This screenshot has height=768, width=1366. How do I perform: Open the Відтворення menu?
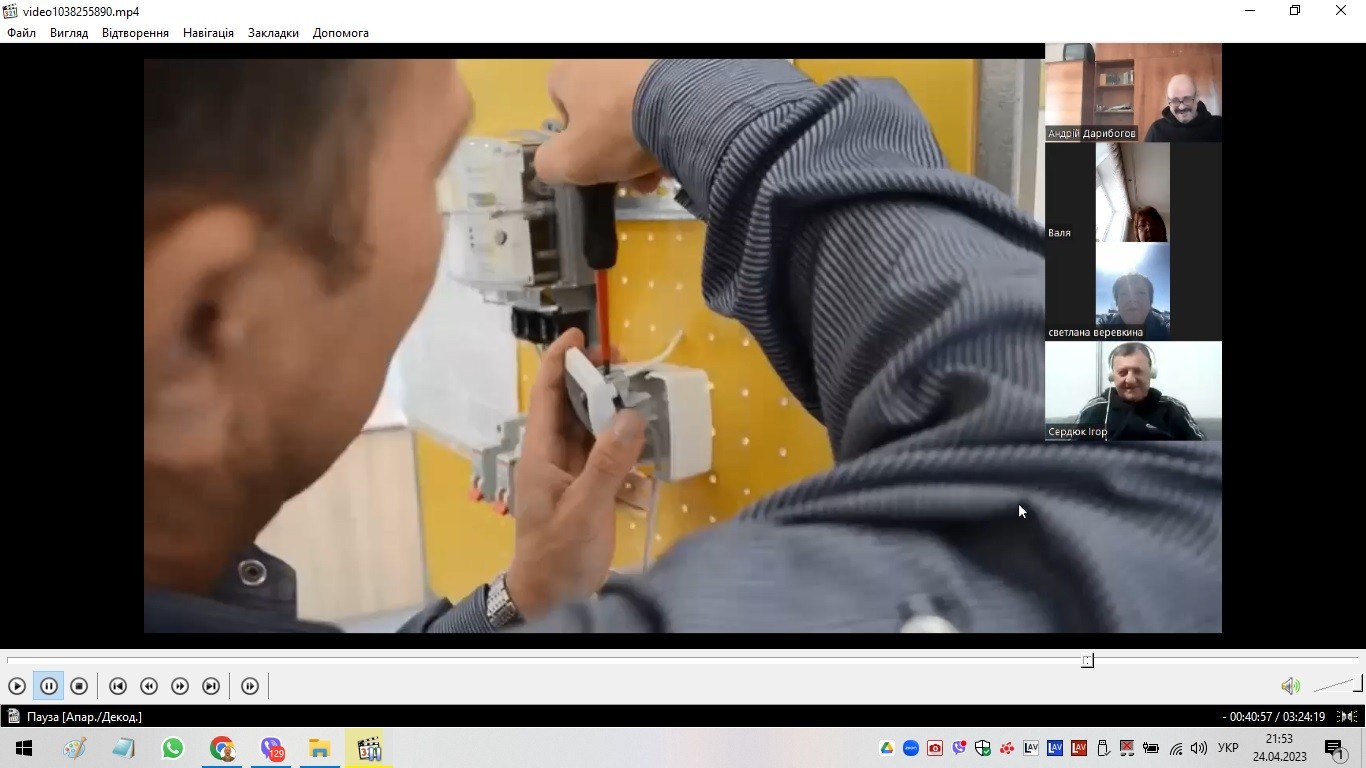pyautogui.click(x=135, y=33)
